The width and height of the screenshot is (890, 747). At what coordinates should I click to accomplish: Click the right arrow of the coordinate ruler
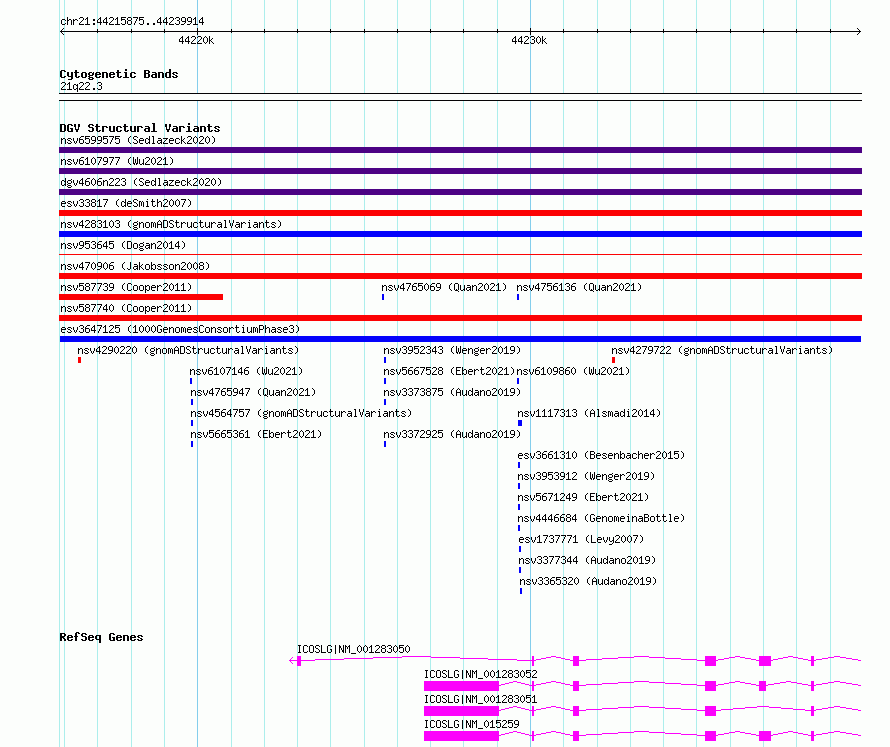pyautogui.click(x=859, y=32)
